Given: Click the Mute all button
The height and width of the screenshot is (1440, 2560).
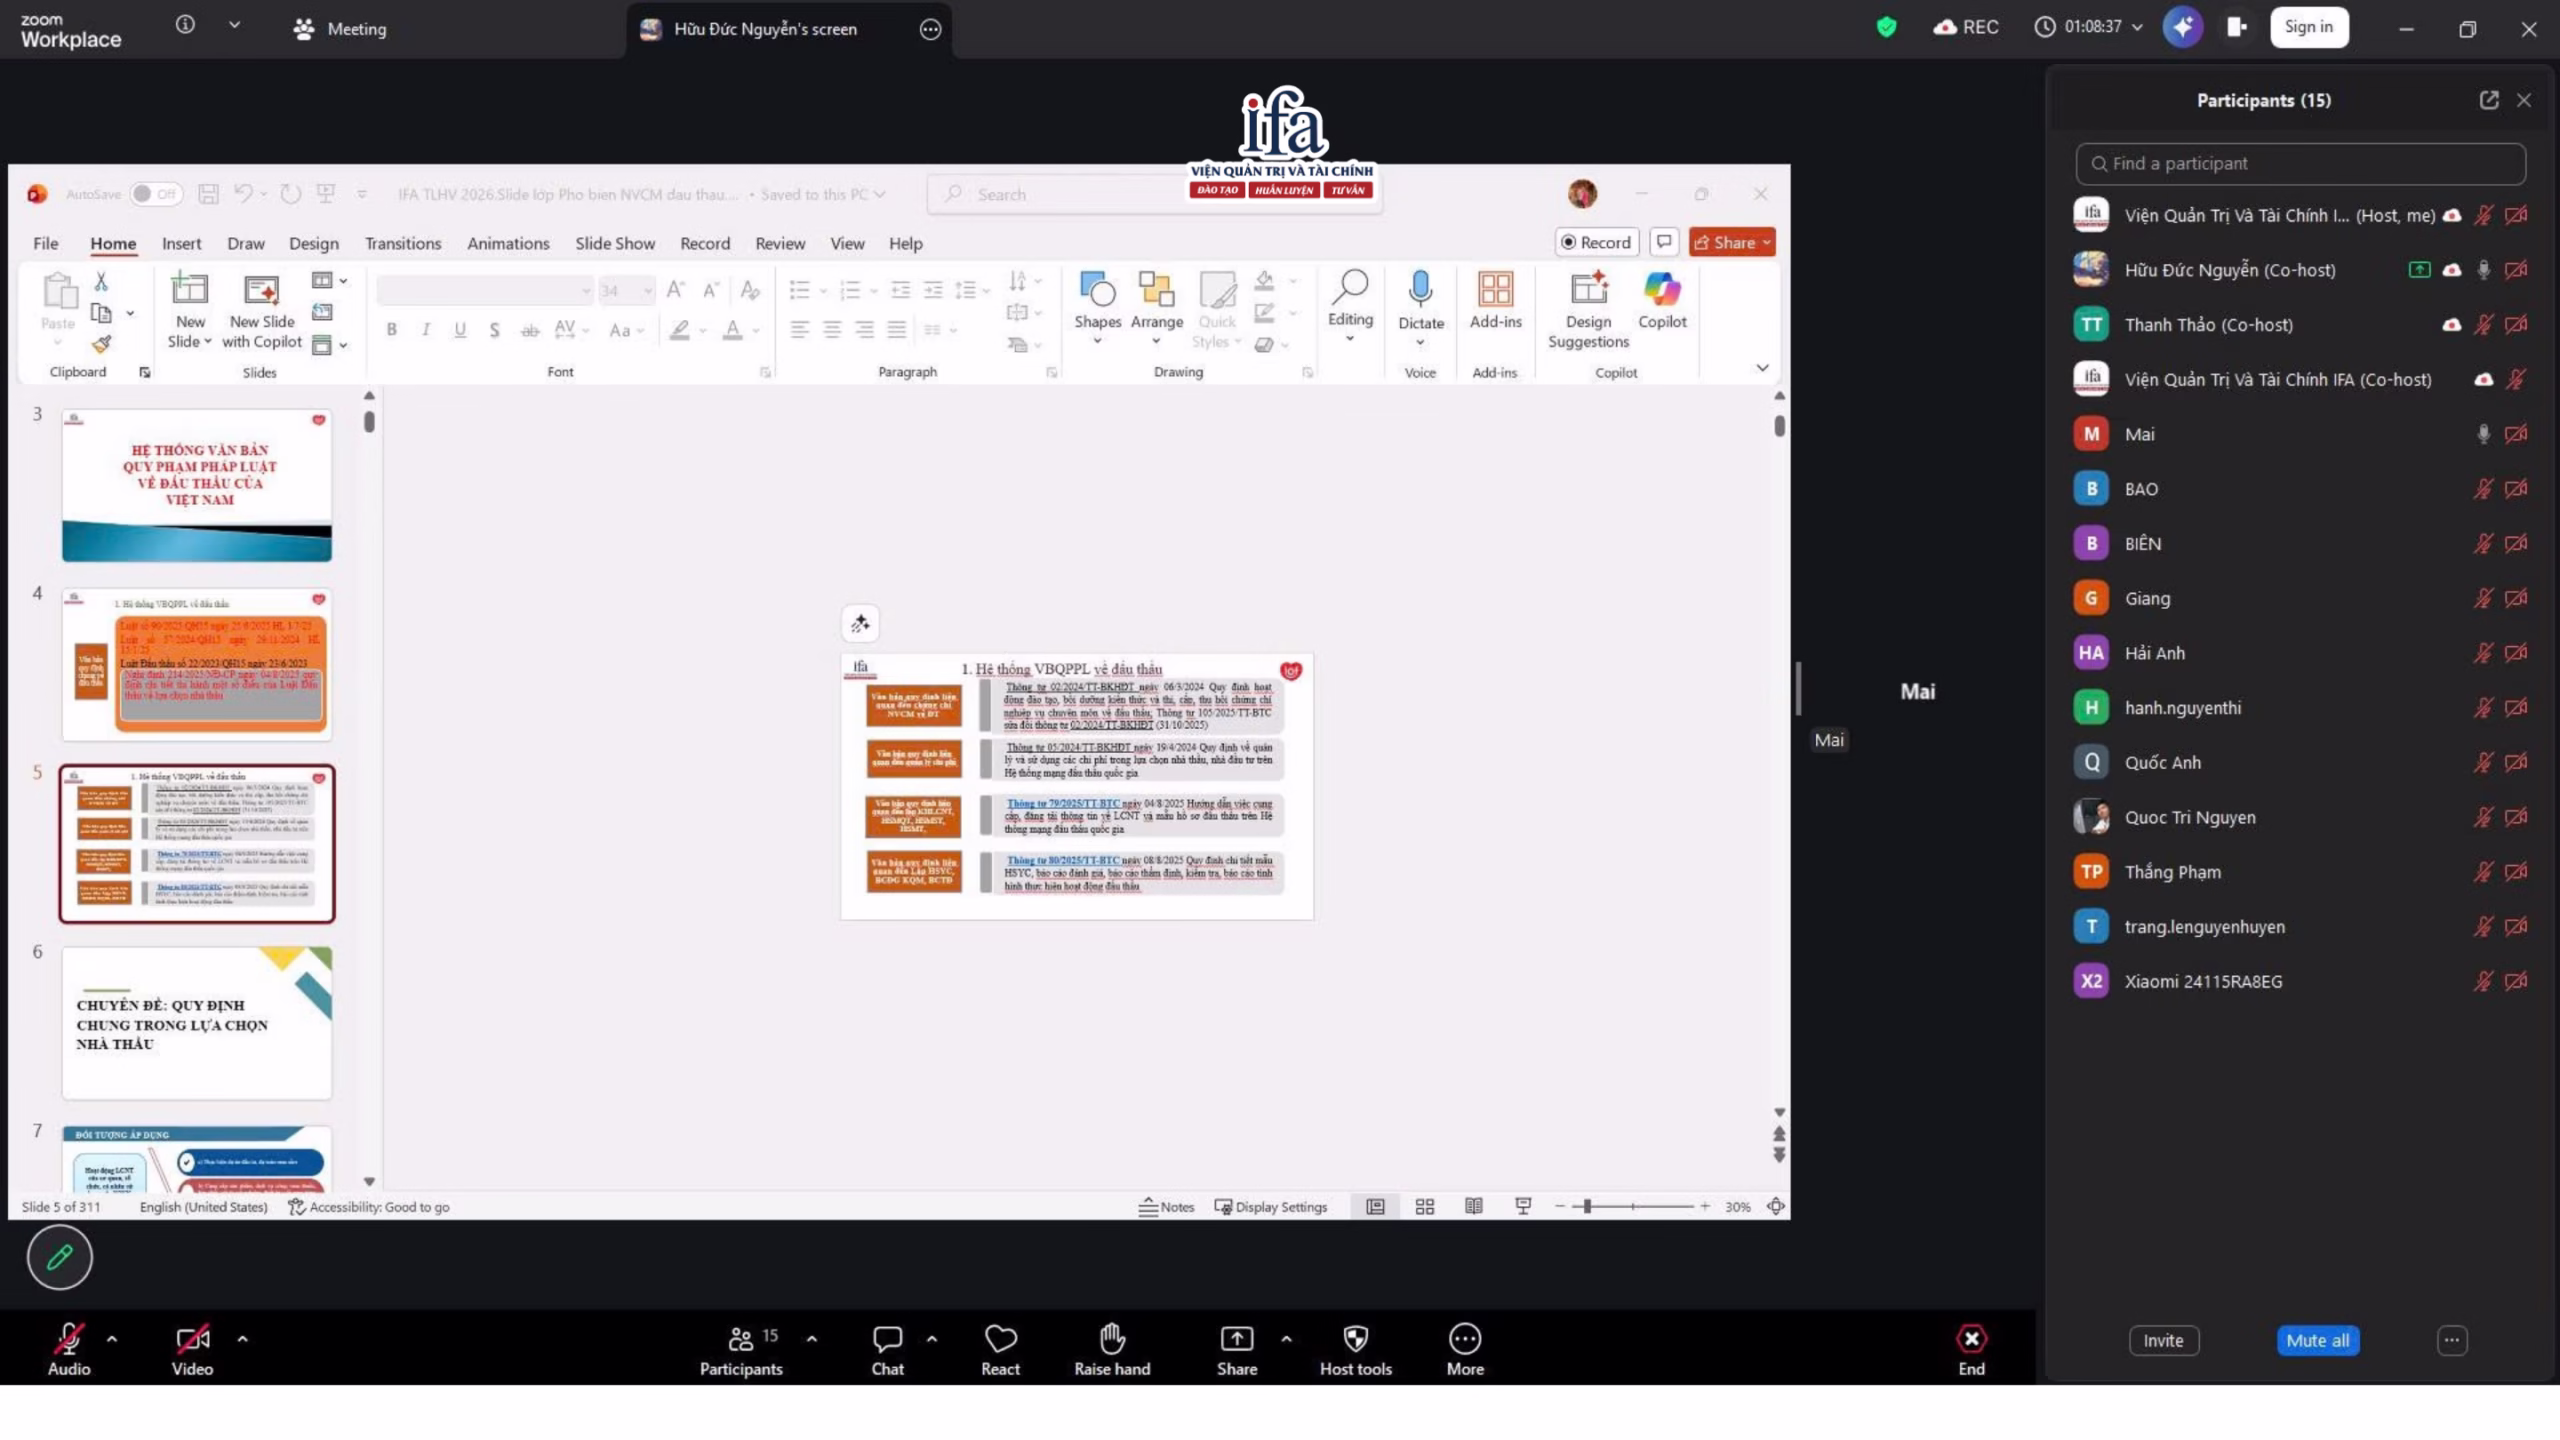Looking at the screenshot, I should point(2317,1340).
